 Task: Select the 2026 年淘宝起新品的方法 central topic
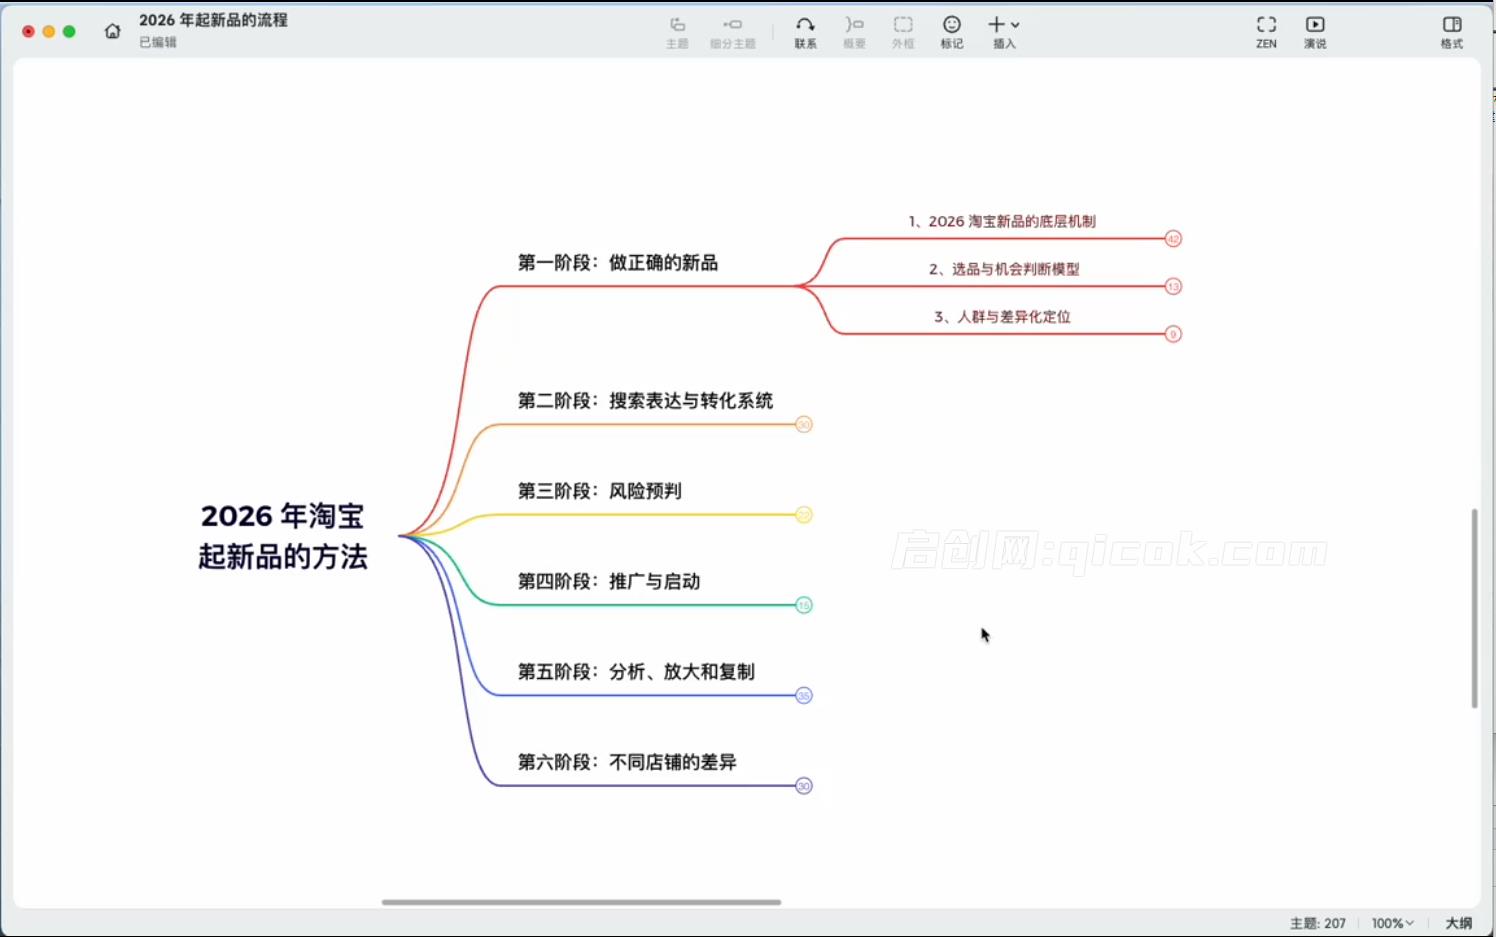pyautogui.click(x=283, y=536)
